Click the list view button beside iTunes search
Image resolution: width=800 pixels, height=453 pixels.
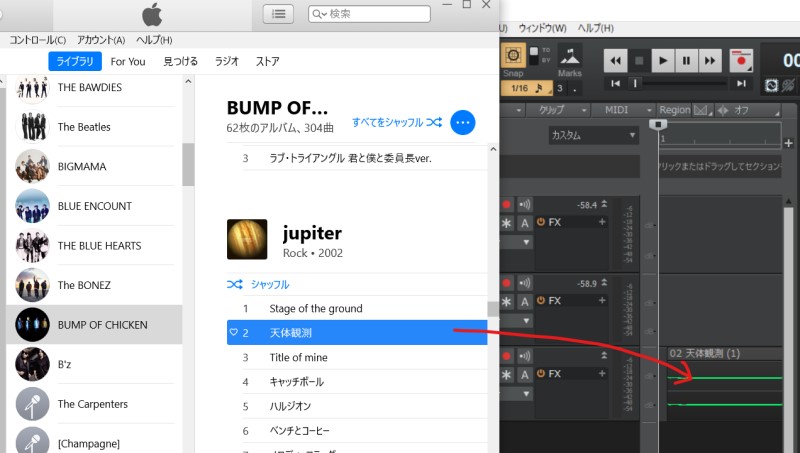click(x=279, y=14)
